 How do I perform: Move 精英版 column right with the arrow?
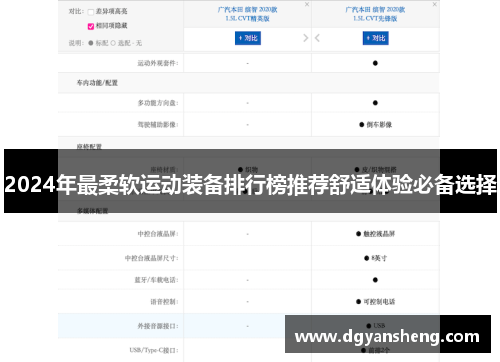click(305, 38)
